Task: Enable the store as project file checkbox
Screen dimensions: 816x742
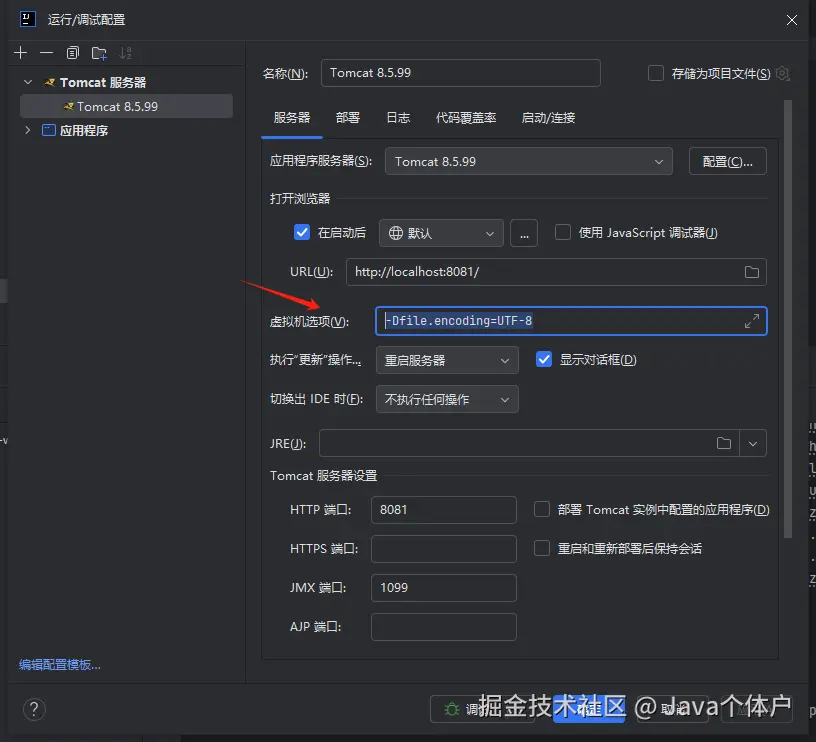Action: point(656,73)
